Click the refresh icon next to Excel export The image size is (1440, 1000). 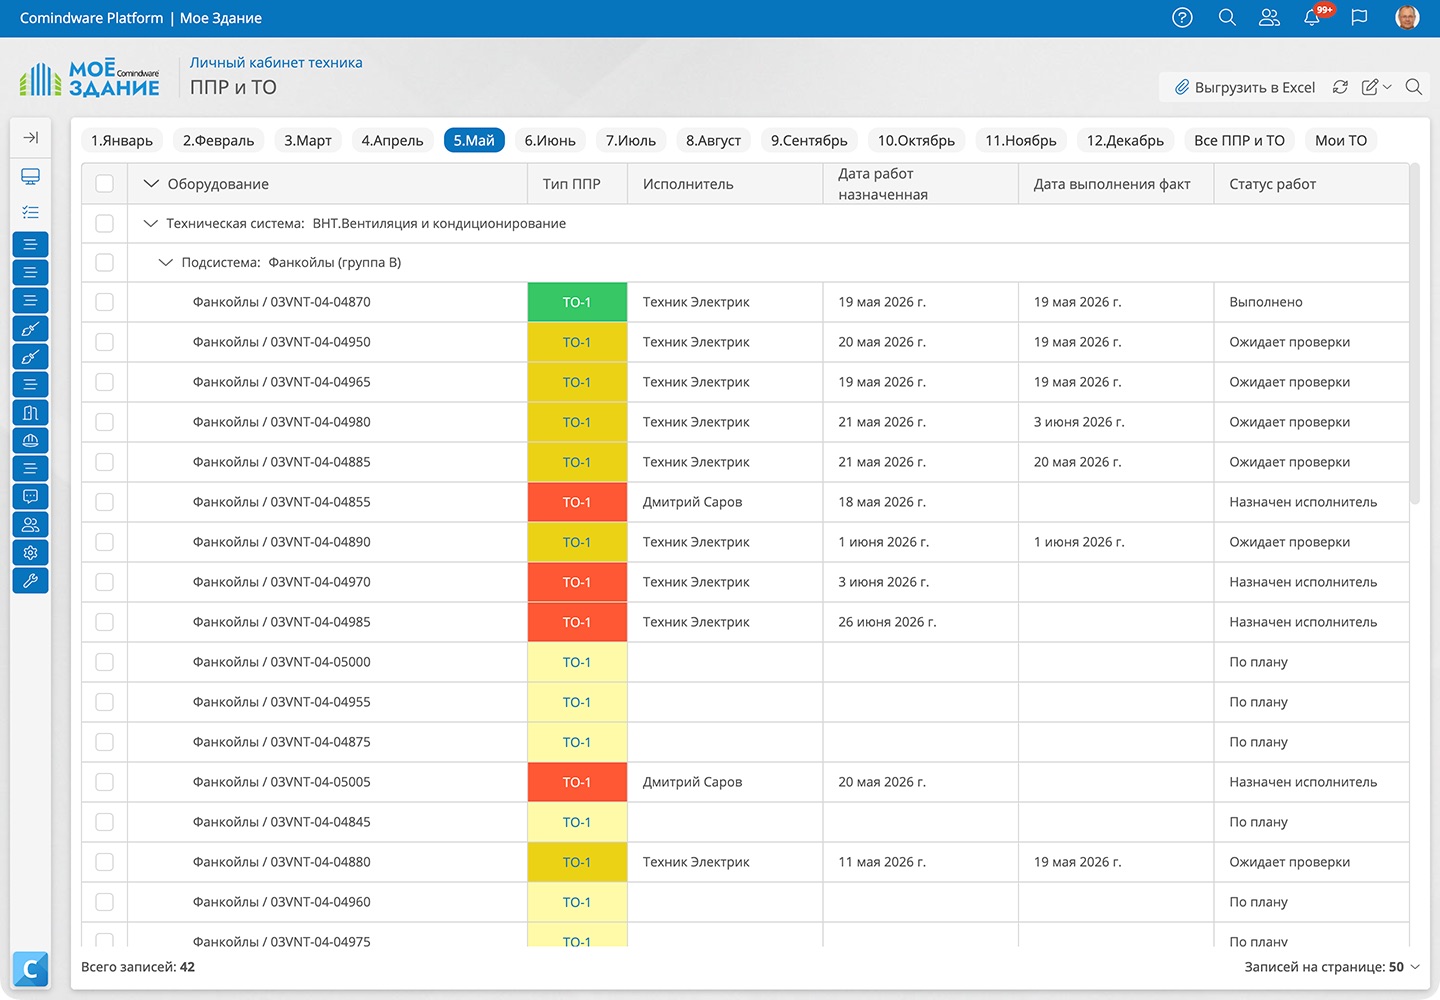coord(1340,87)
